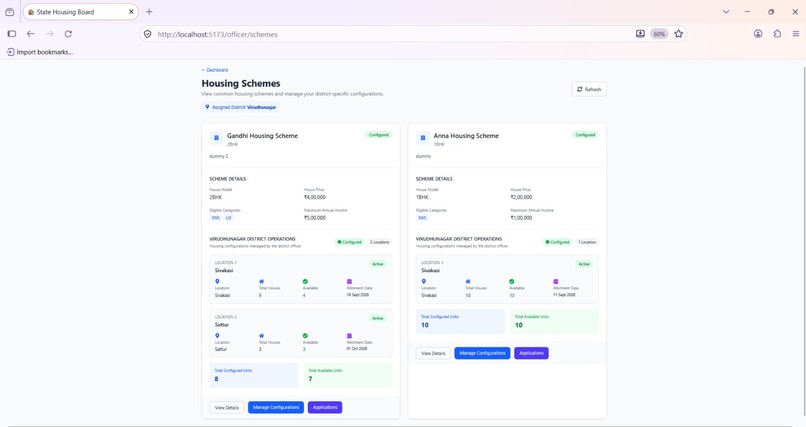Close the State Housing Board tab
The height and width of the screenshot is (427, 806).
tap(131, 12)
